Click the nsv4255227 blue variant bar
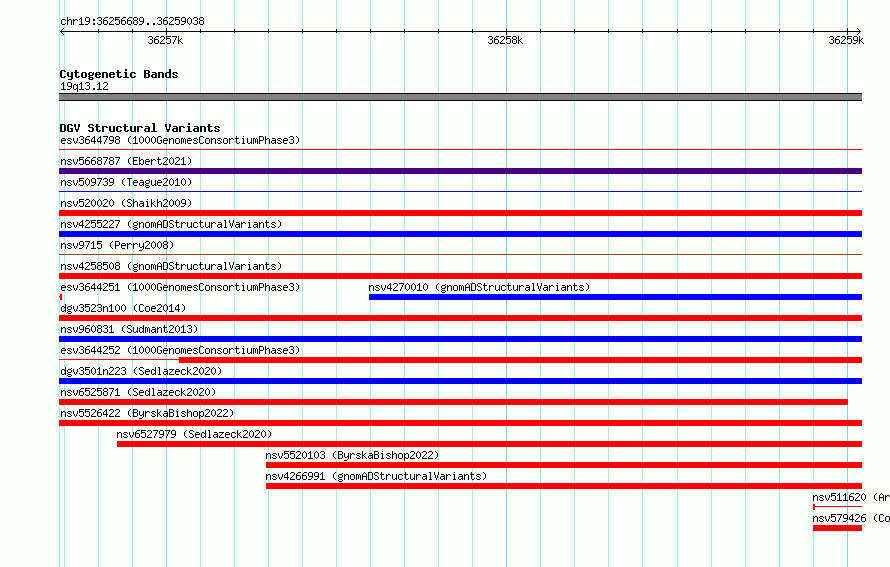Image resolution: width=890 pixels, height=567 pixels. (x=460, y=234)
